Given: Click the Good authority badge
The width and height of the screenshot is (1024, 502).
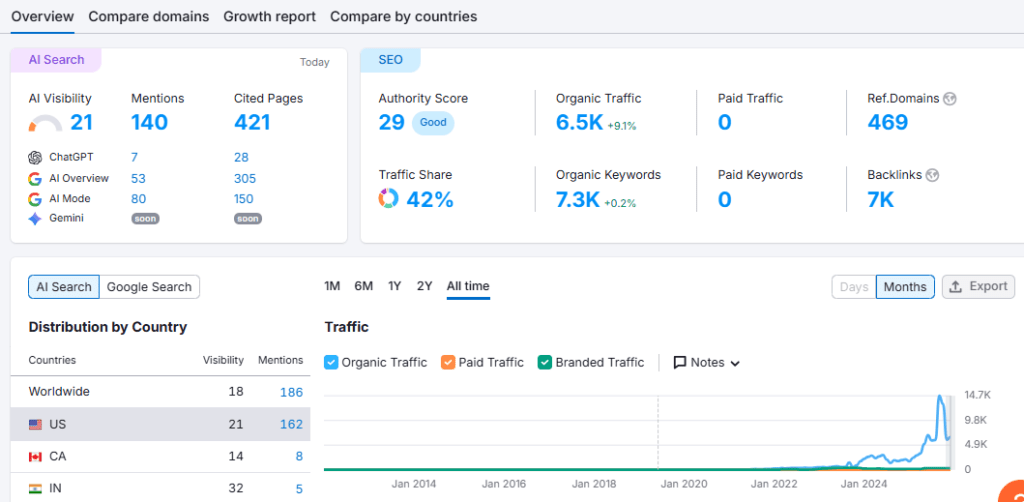Looking at the screenshot, I should pos(433,123).
